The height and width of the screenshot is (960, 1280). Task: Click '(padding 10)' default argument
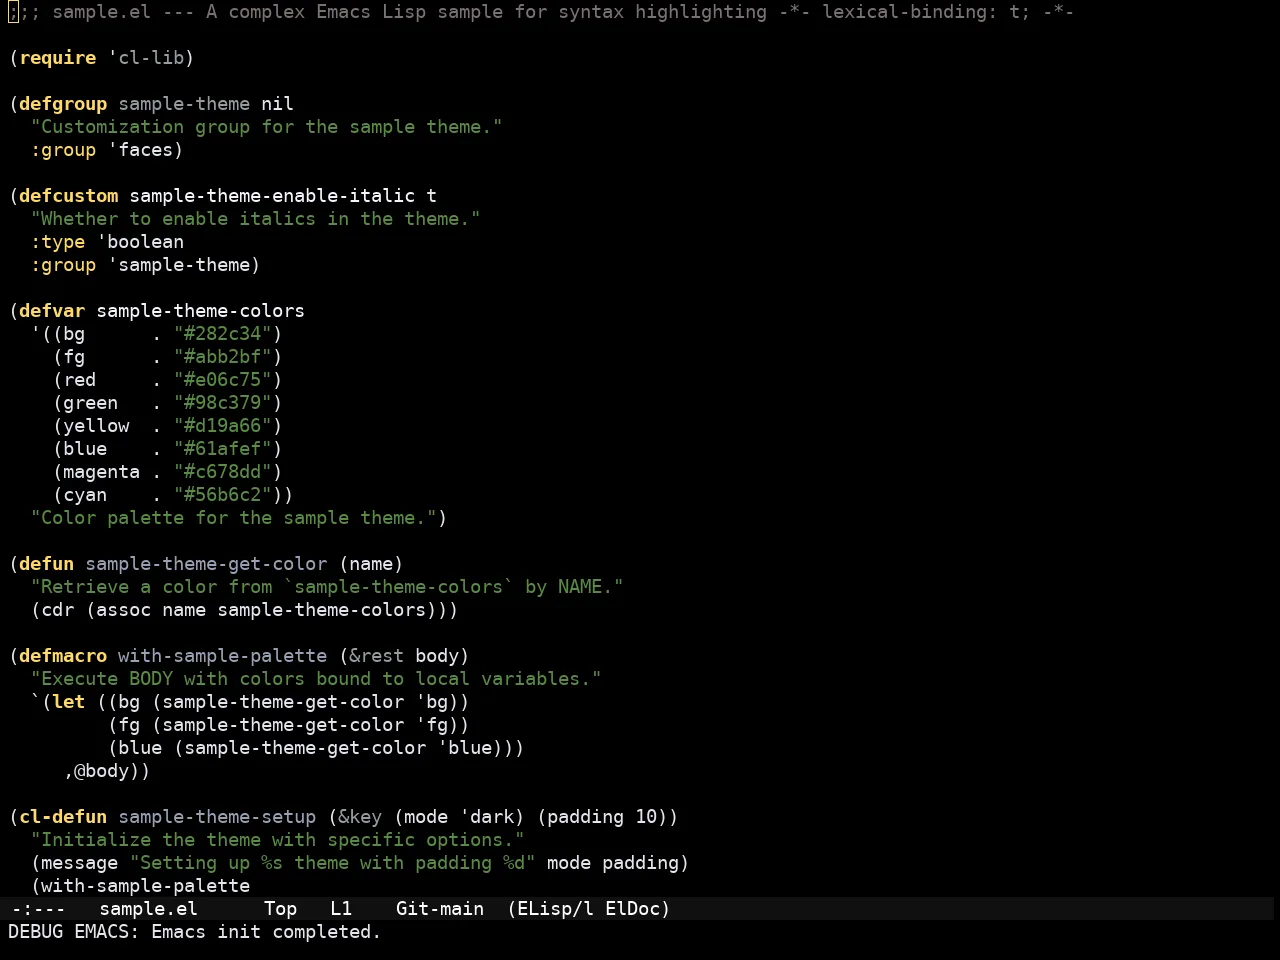(x=602, y=817)
